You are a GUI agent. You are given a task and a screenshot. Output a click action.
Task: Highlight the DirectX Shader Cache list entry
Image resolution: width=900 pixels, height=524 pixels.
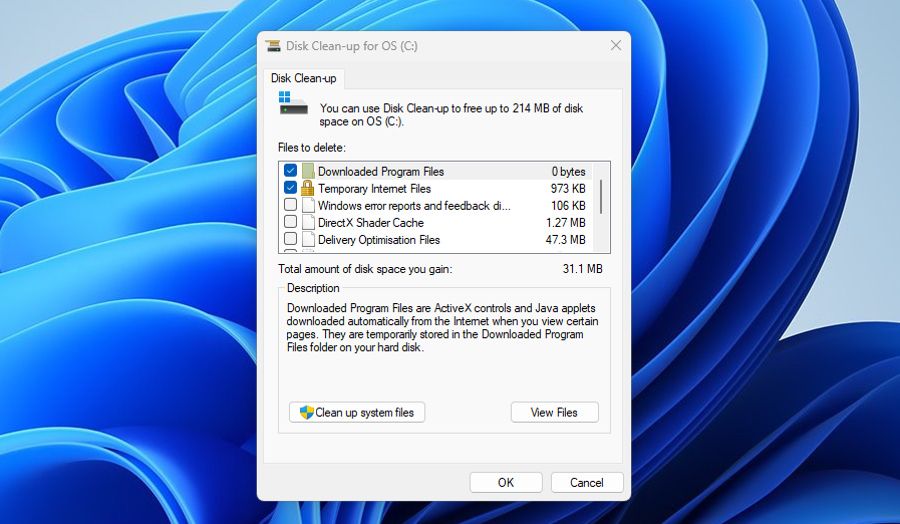tap(370, 222)
